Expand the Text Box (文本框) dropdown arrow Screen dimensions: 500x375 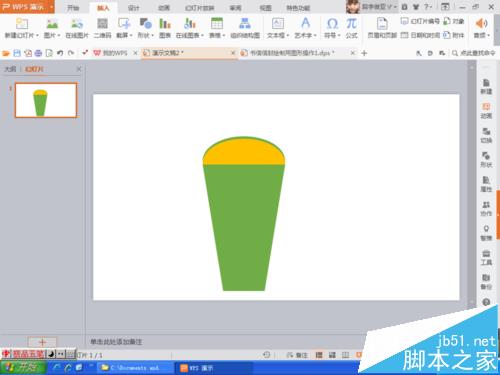[x=288, y=35]
